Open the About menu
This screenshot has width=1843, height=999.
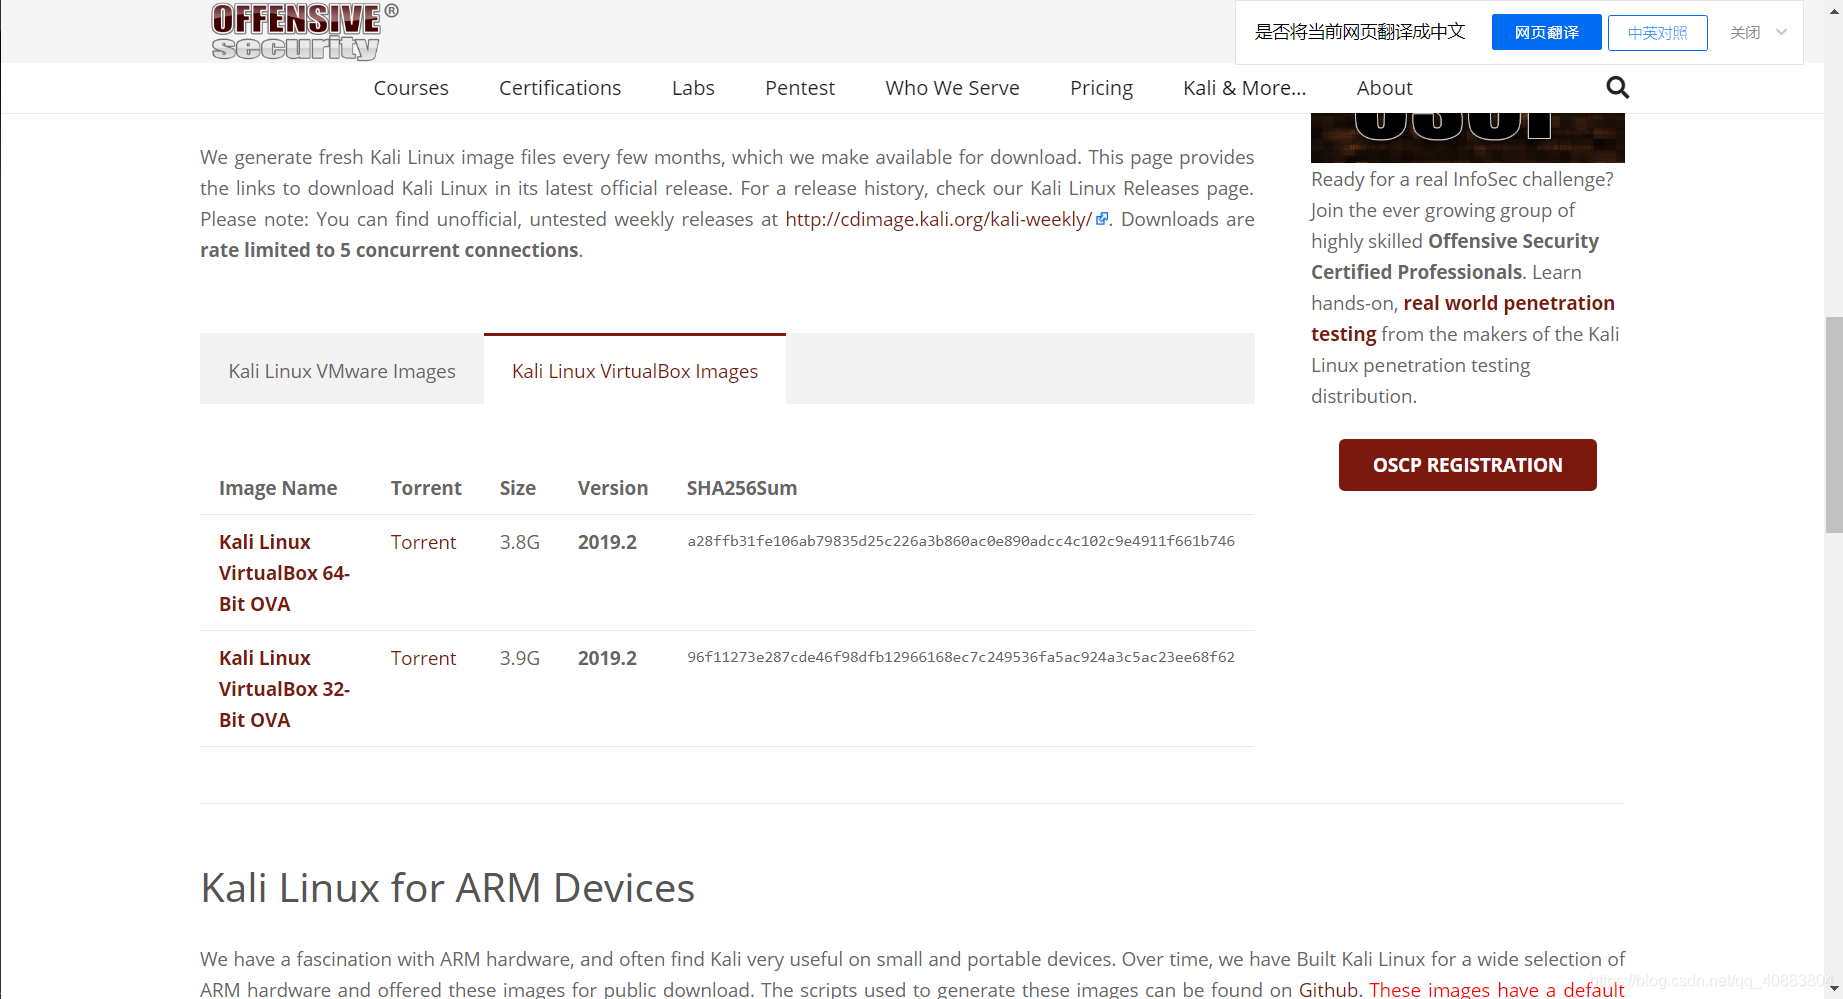pyautogui.click(x=1384, y=88)
